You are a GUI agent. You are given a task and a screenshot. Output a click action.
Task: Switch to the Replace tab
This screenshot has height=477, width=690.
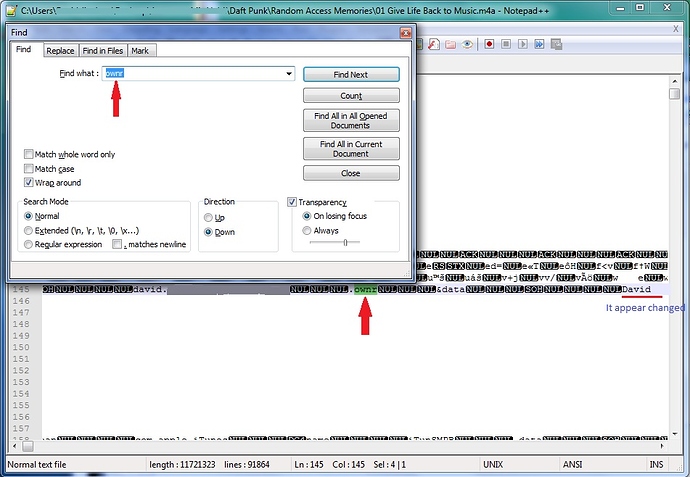60,51
